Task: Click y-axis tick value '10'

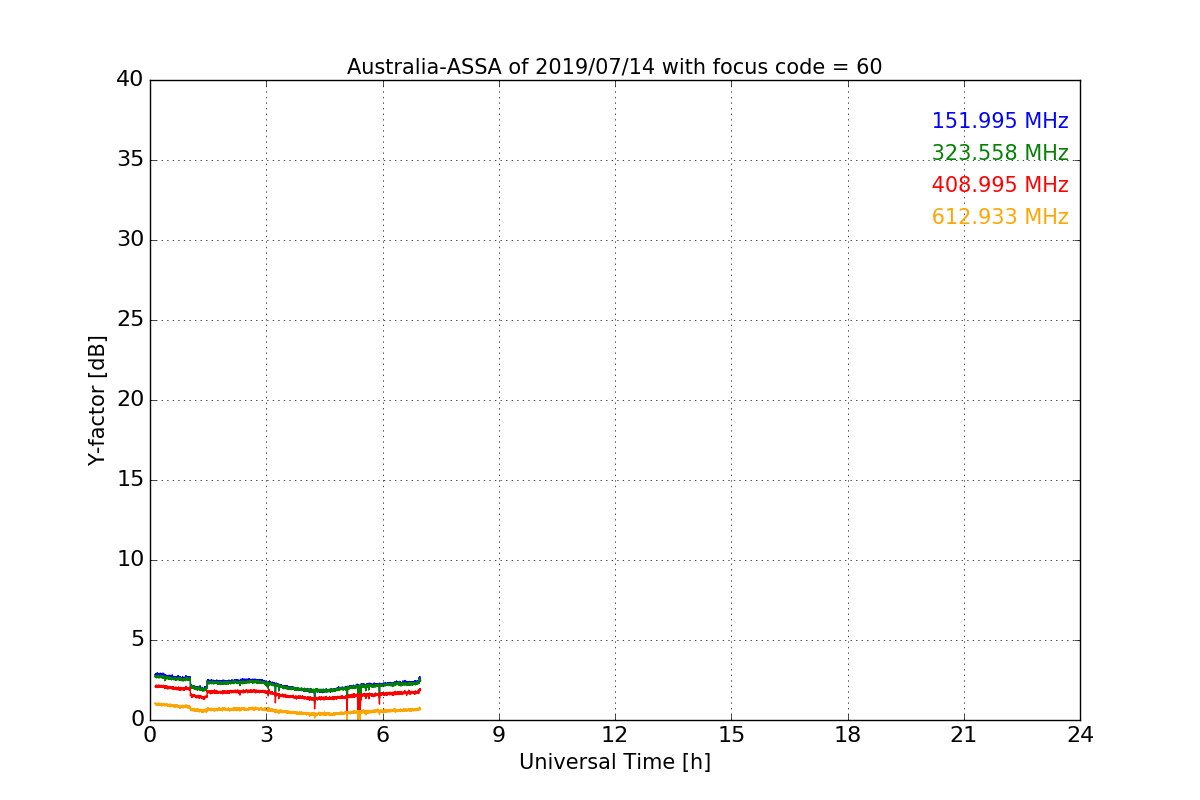Action: click(x=130, y=560)
